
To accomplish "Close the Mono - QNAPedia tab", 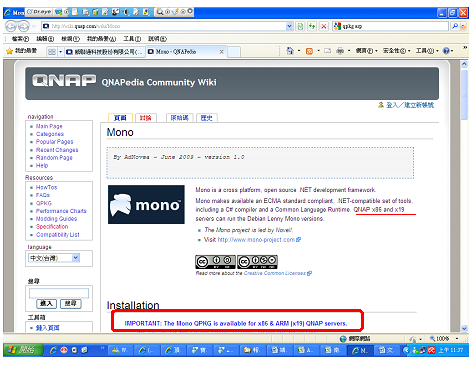I will 221,52.
